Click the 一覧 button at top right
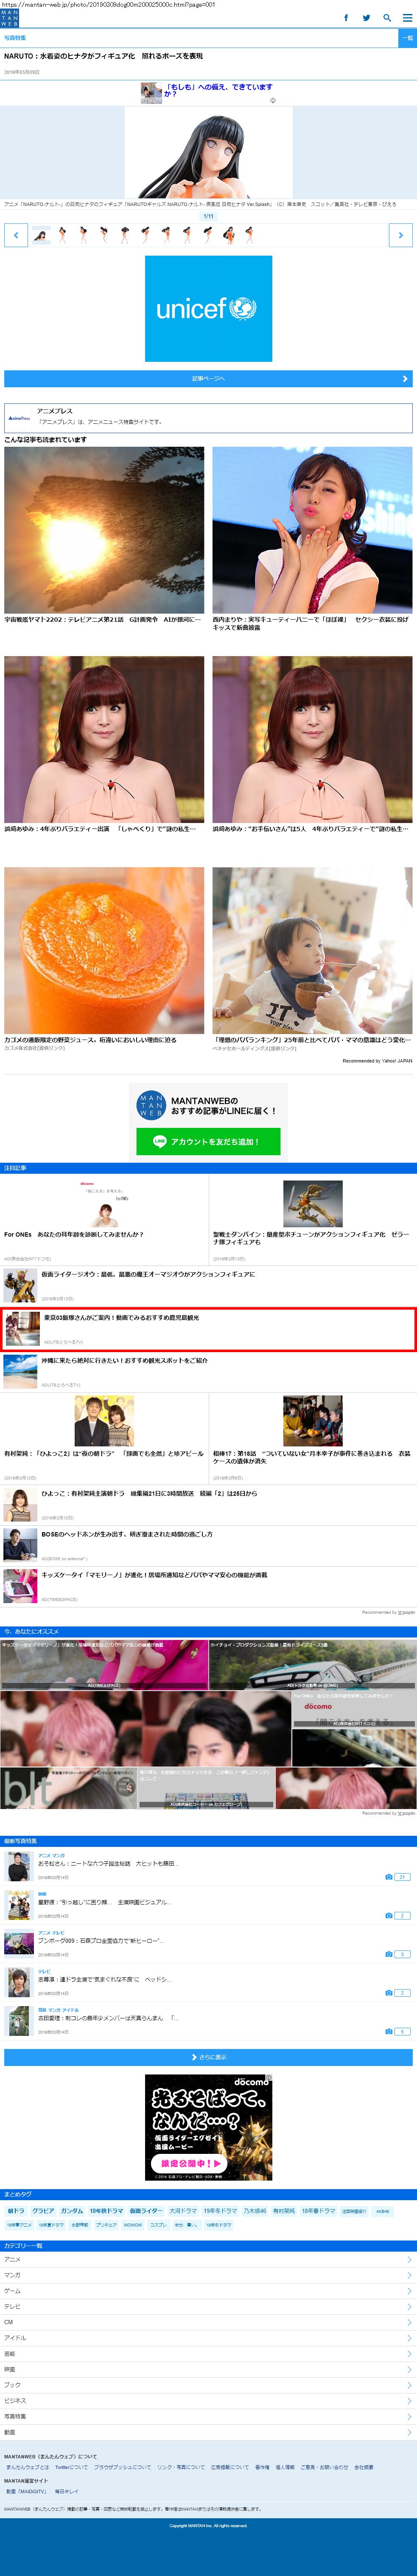The height and width of the screenshot is (2576, 417). [407, 38]
